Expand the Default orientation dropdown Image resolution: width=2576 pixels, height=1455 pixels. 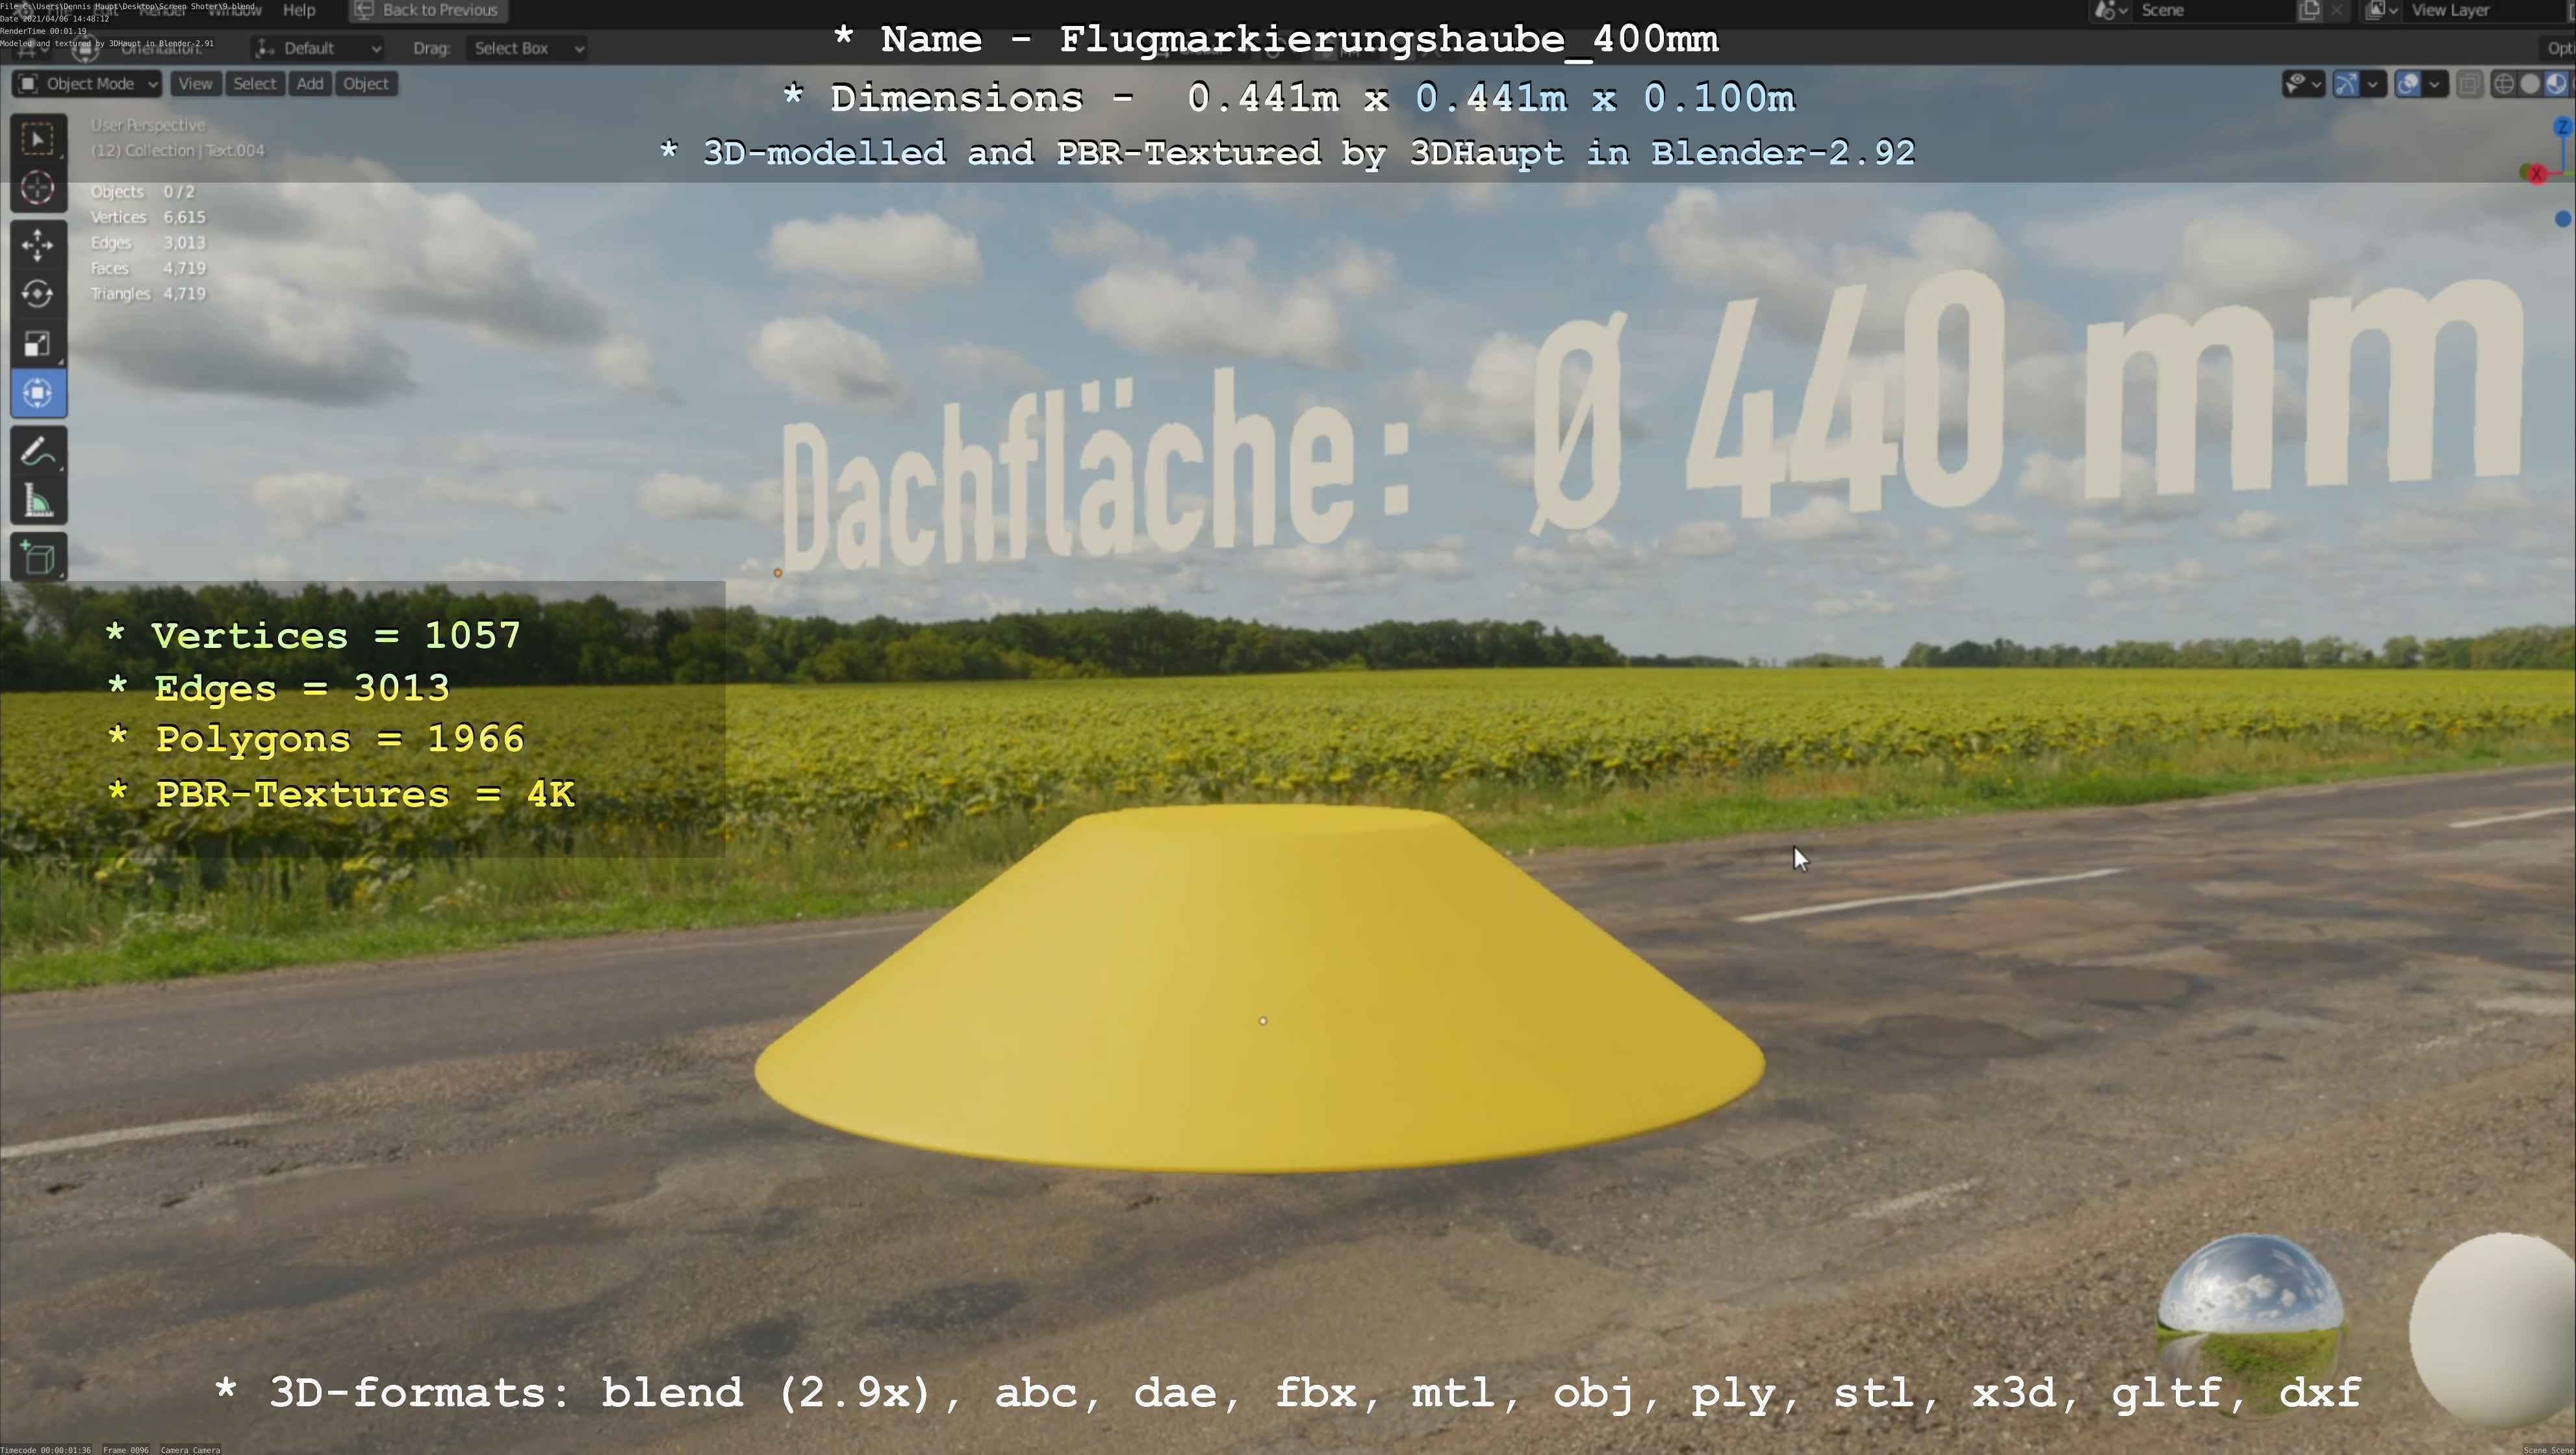(318, 48)
